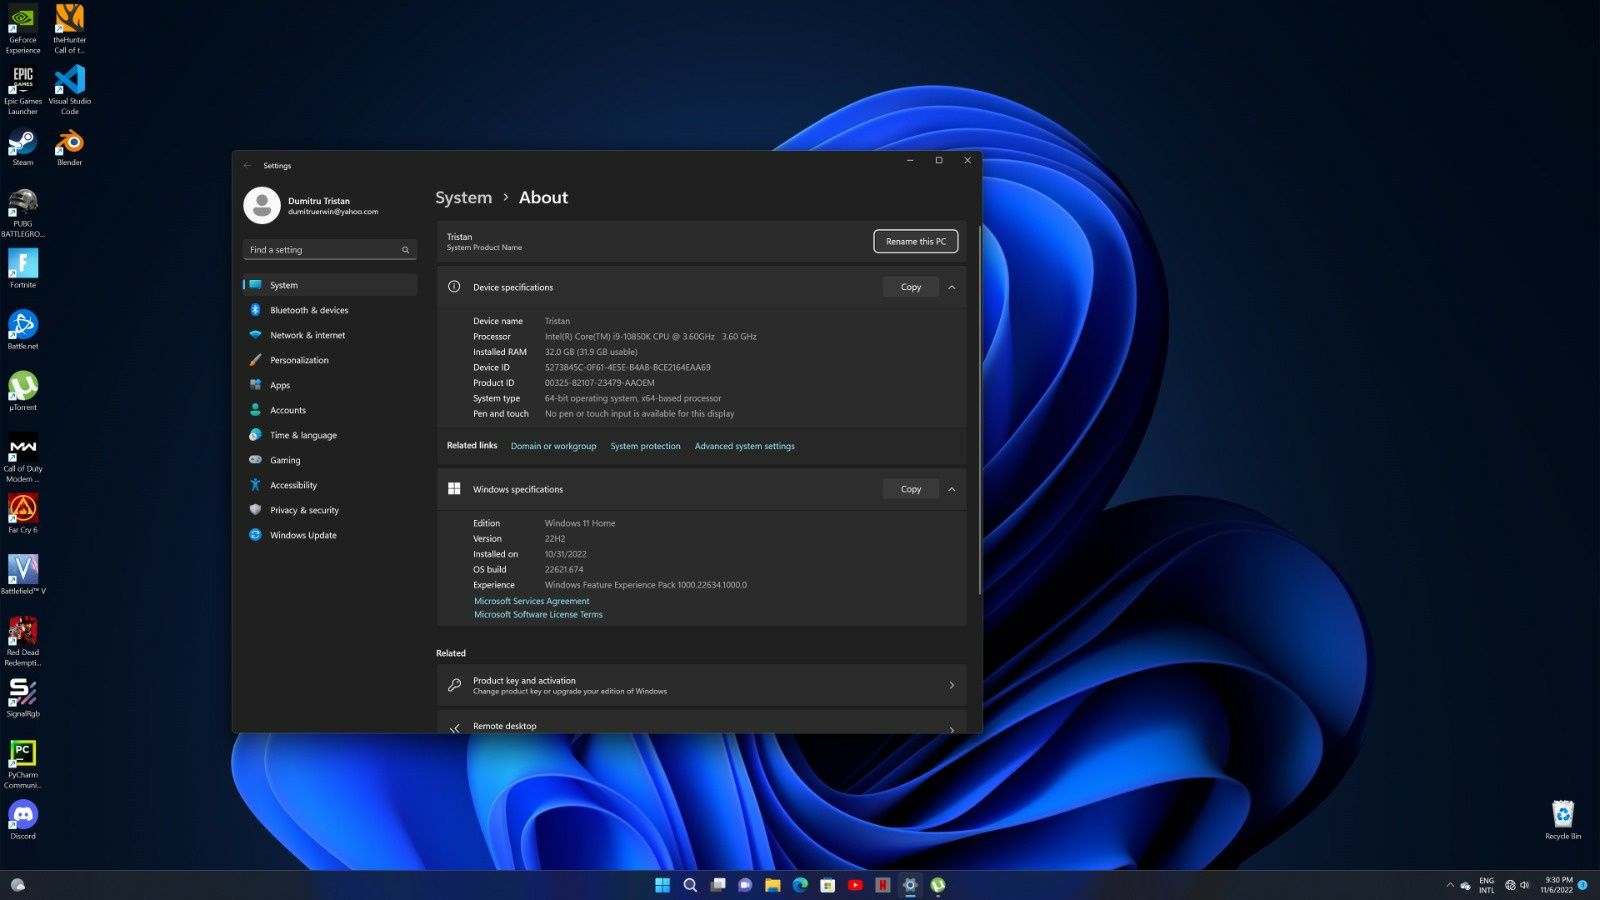
Task: Open Call of Duty Modern Warfare shortcut
Action: click(x=23, y=458)
